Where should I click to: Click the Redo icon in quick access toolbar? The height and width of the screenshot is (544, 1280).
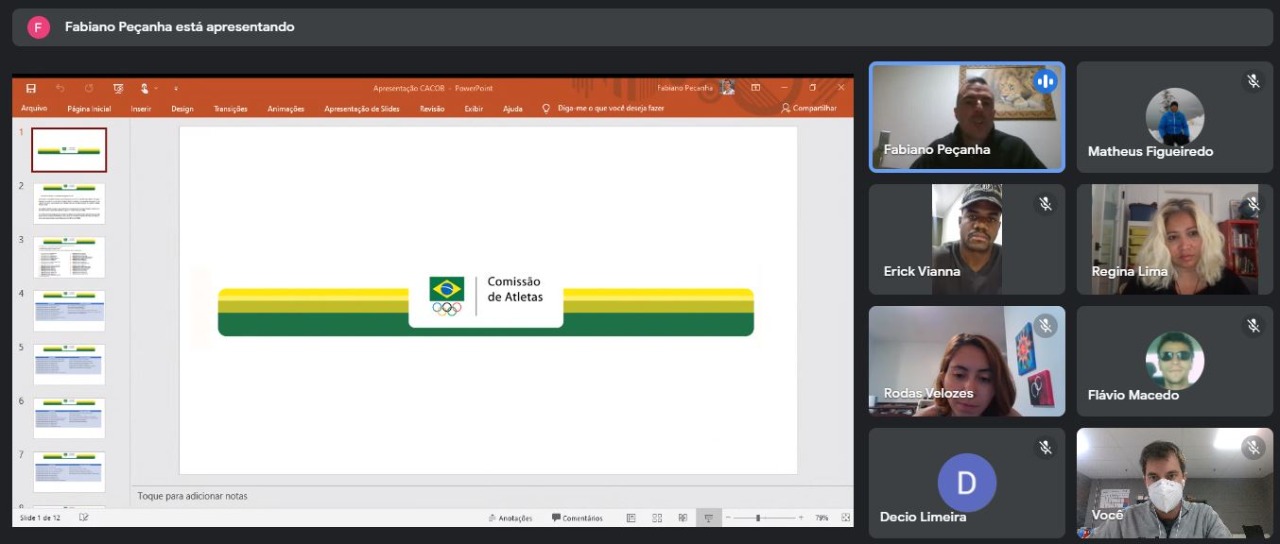click(89, 88)
